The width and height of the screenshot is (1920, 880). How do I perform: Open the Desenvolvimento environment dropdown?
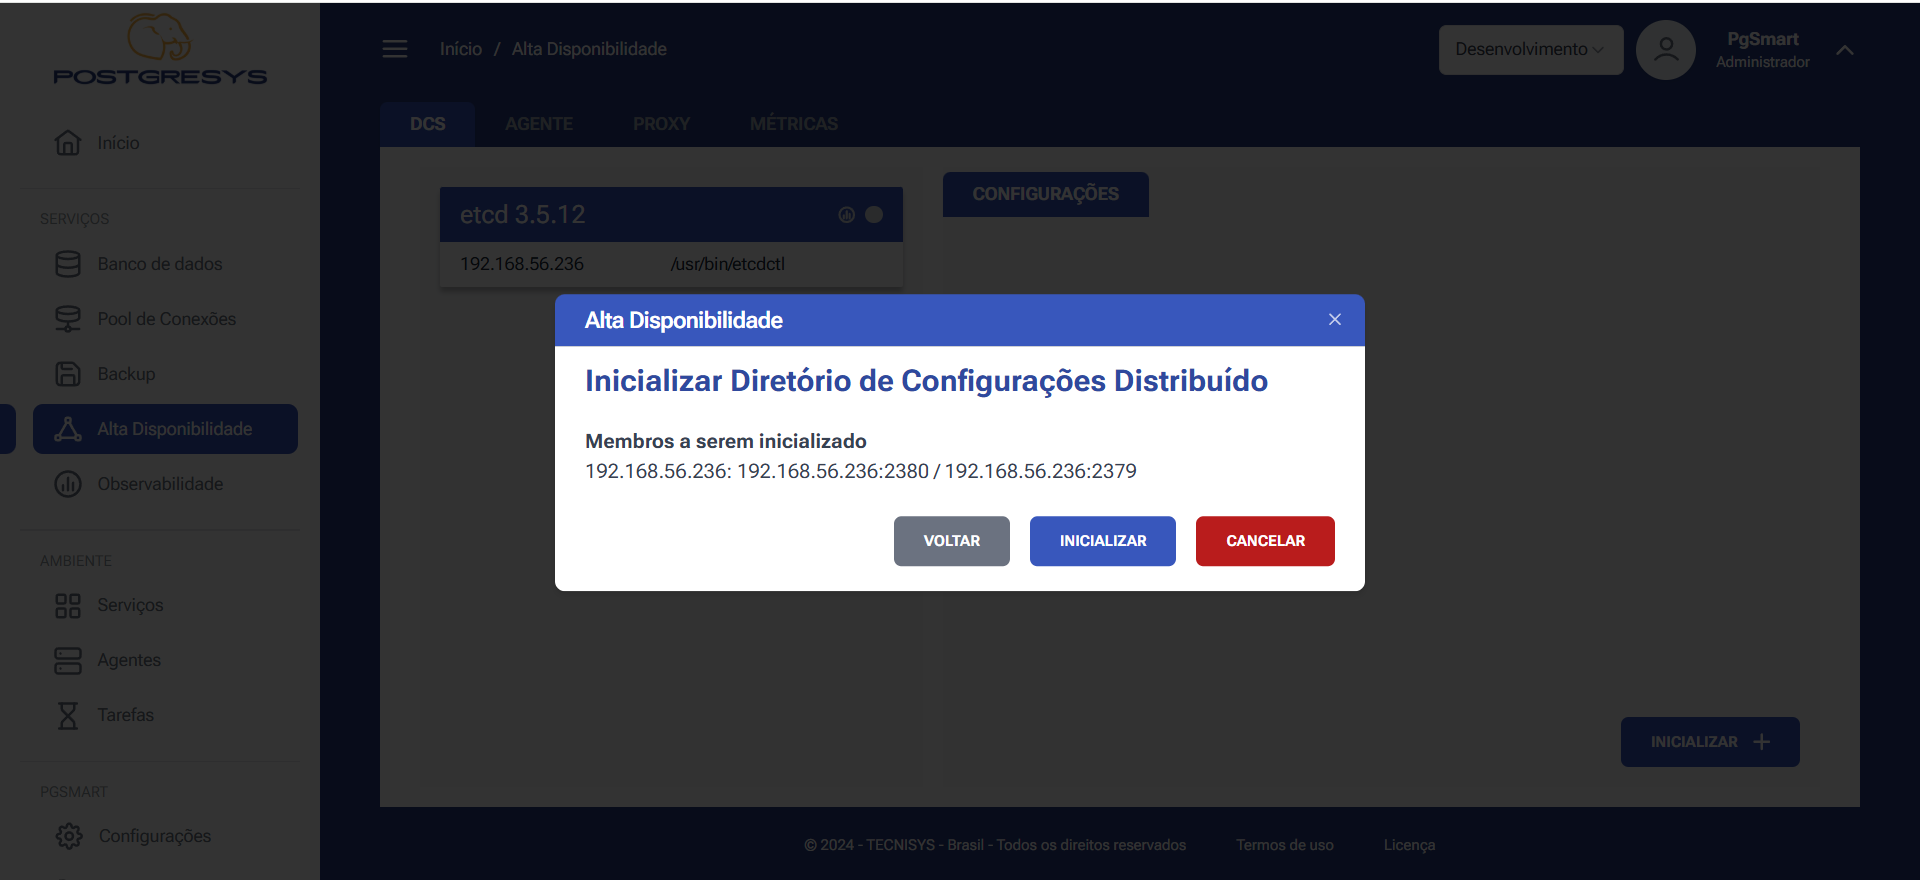[1531, 49]
